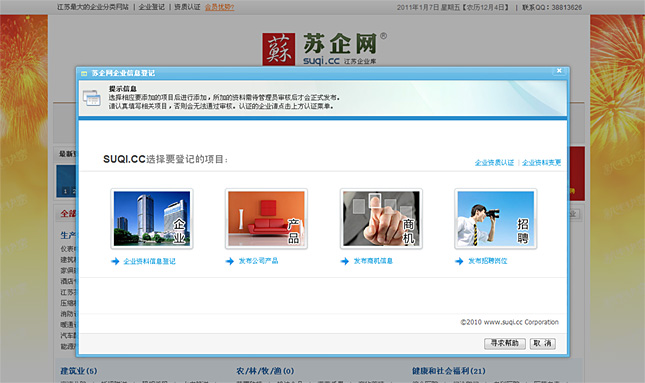Screen dimensions: 645x383
Task: Open the 企业 building image card
Action: 152,219
